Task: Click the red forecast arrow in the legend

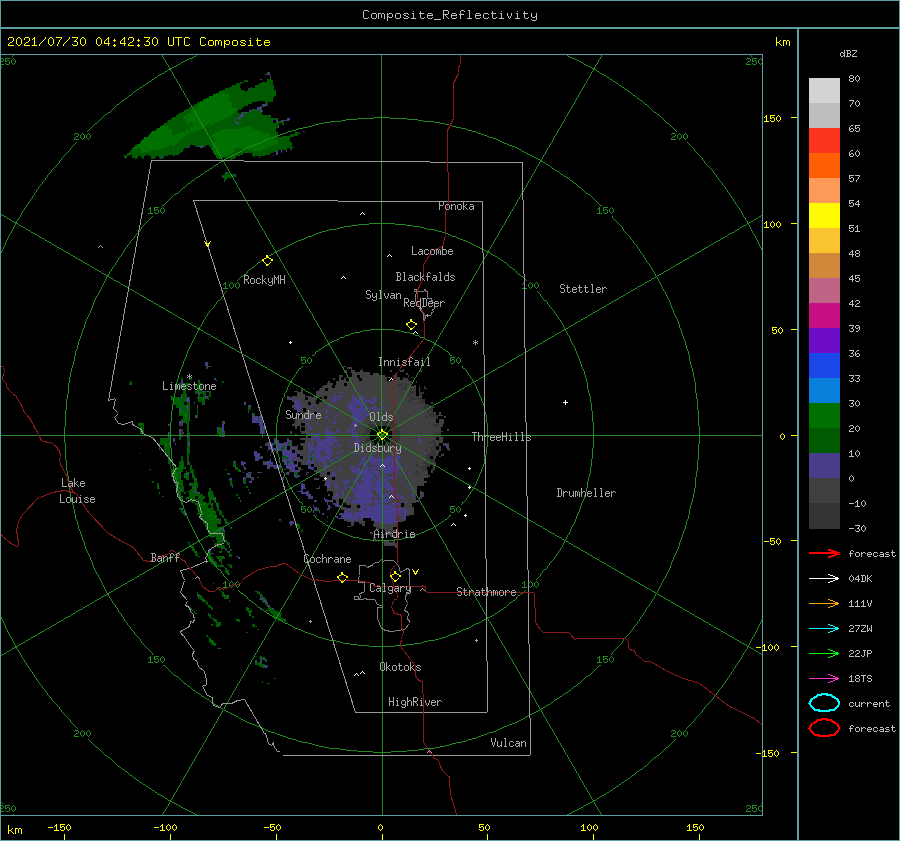Action: [824, 553]
